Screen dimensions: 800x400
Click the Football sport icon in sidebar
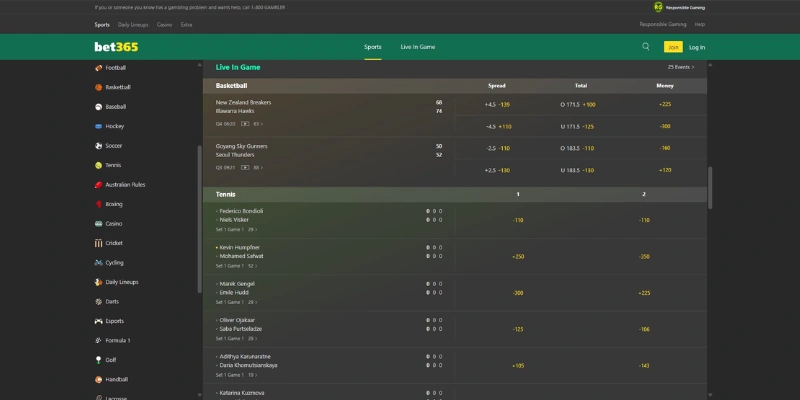[x=98, y=68]
